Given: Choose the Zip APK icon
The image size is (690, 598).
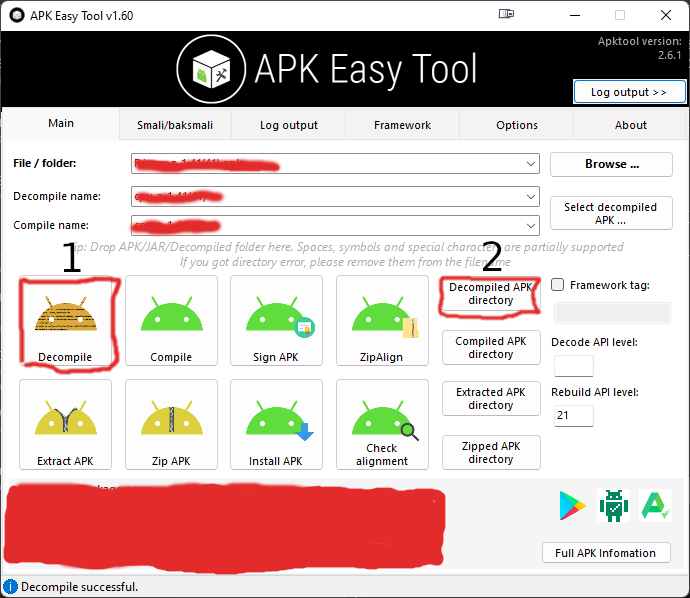Looking at the screenshot, I should pyautogui.click(x=171, y=425).
